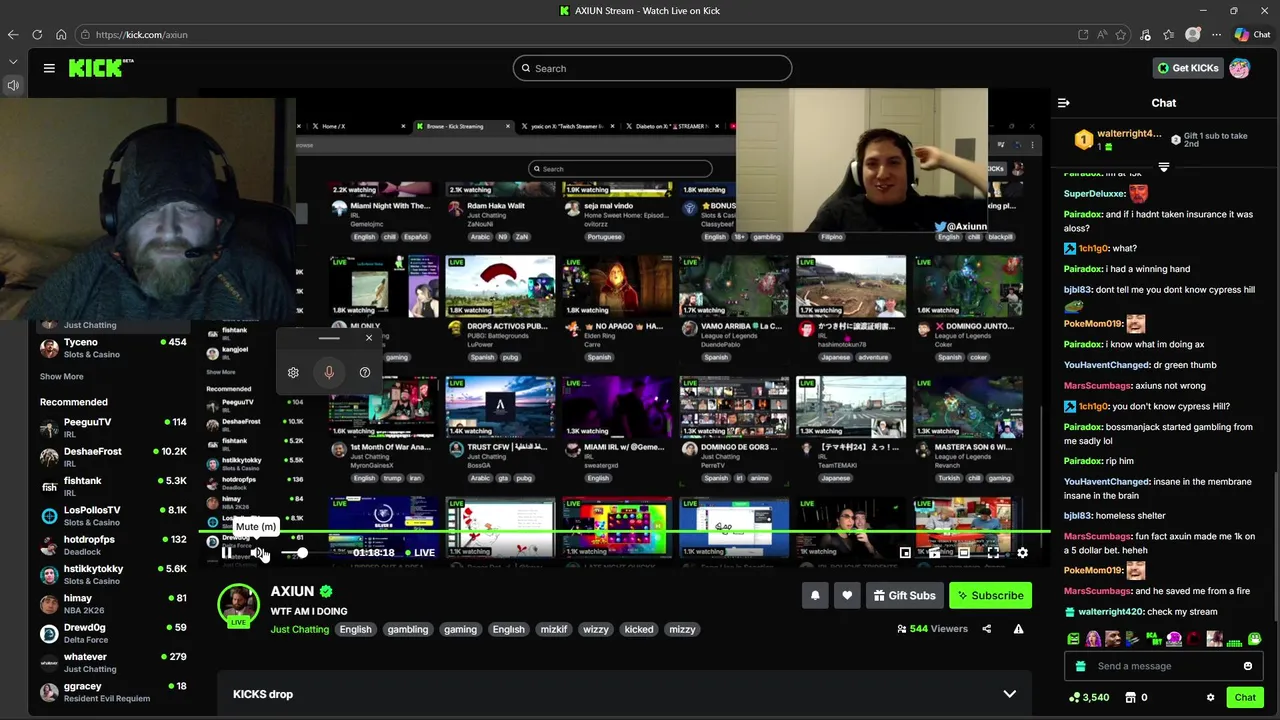Jump to LIVE in the player

click(420, 552)
